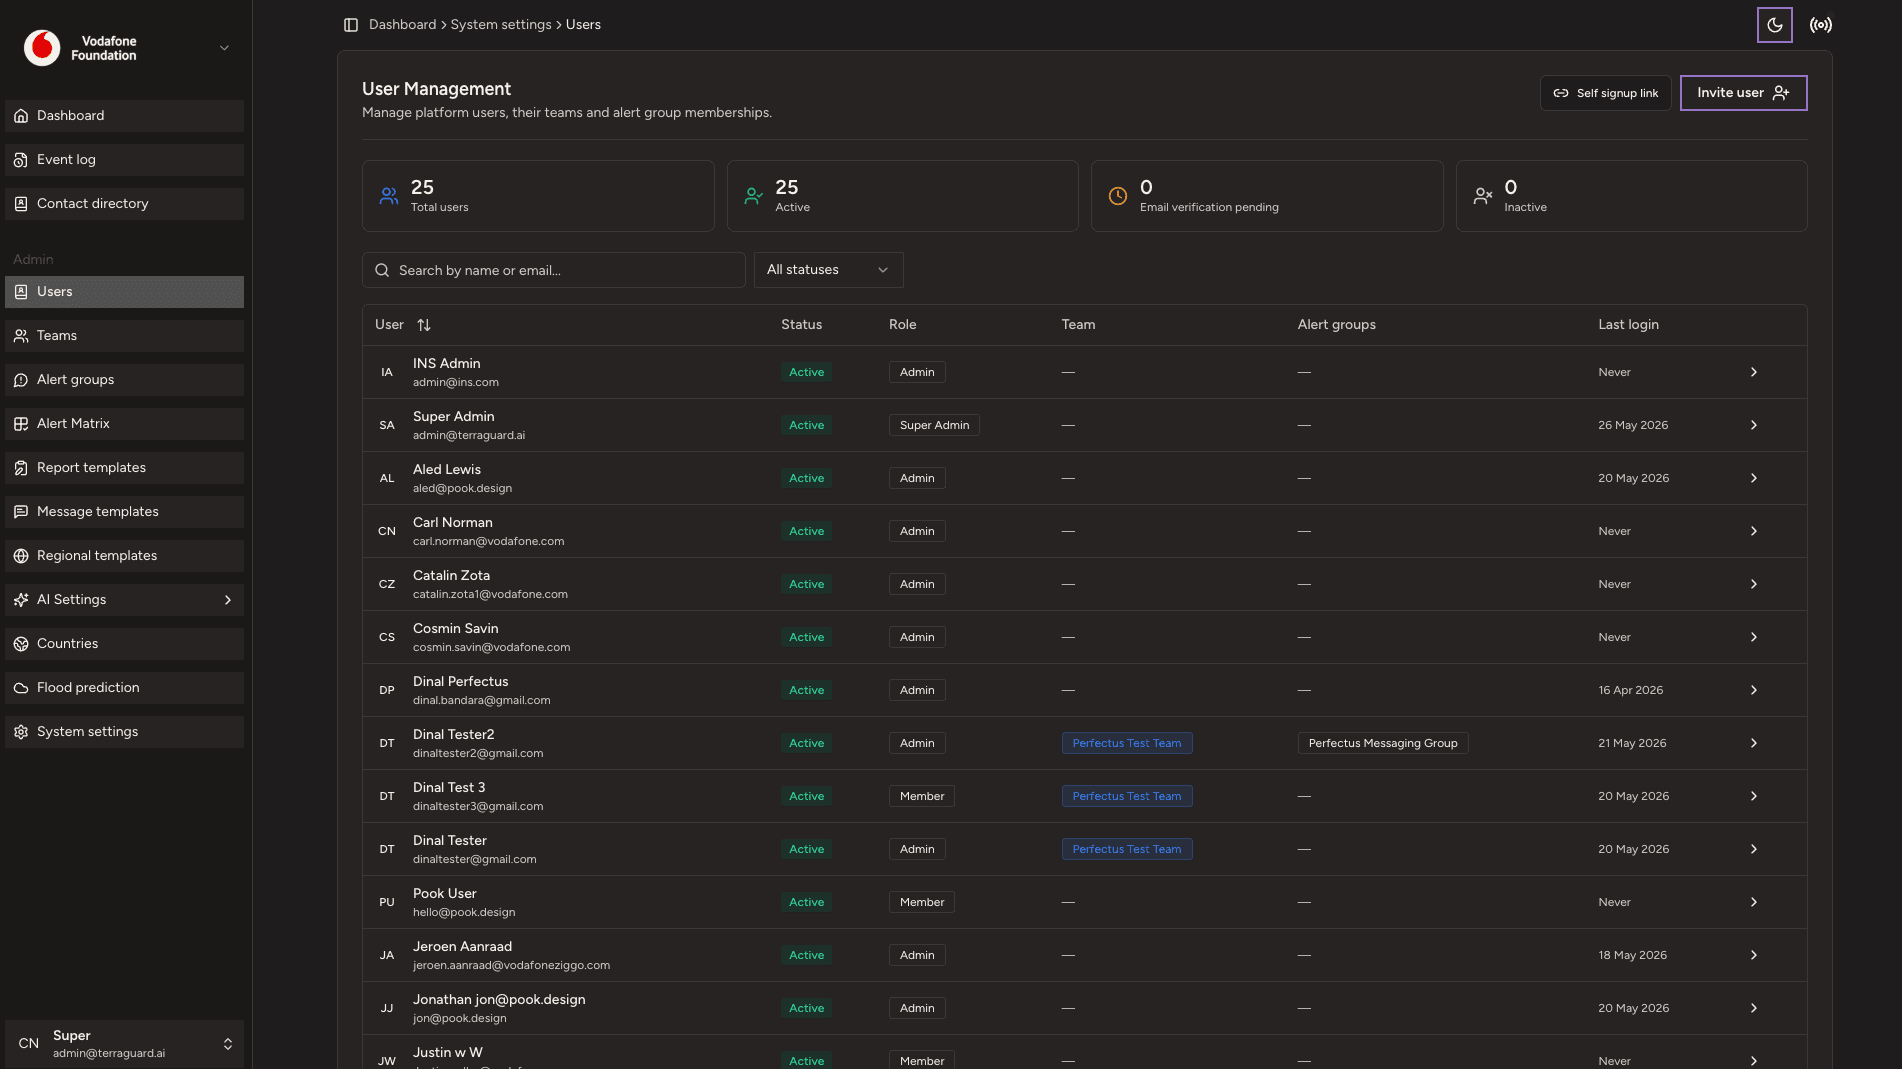Open Event log in the sidebar

[x=124, y=160]
